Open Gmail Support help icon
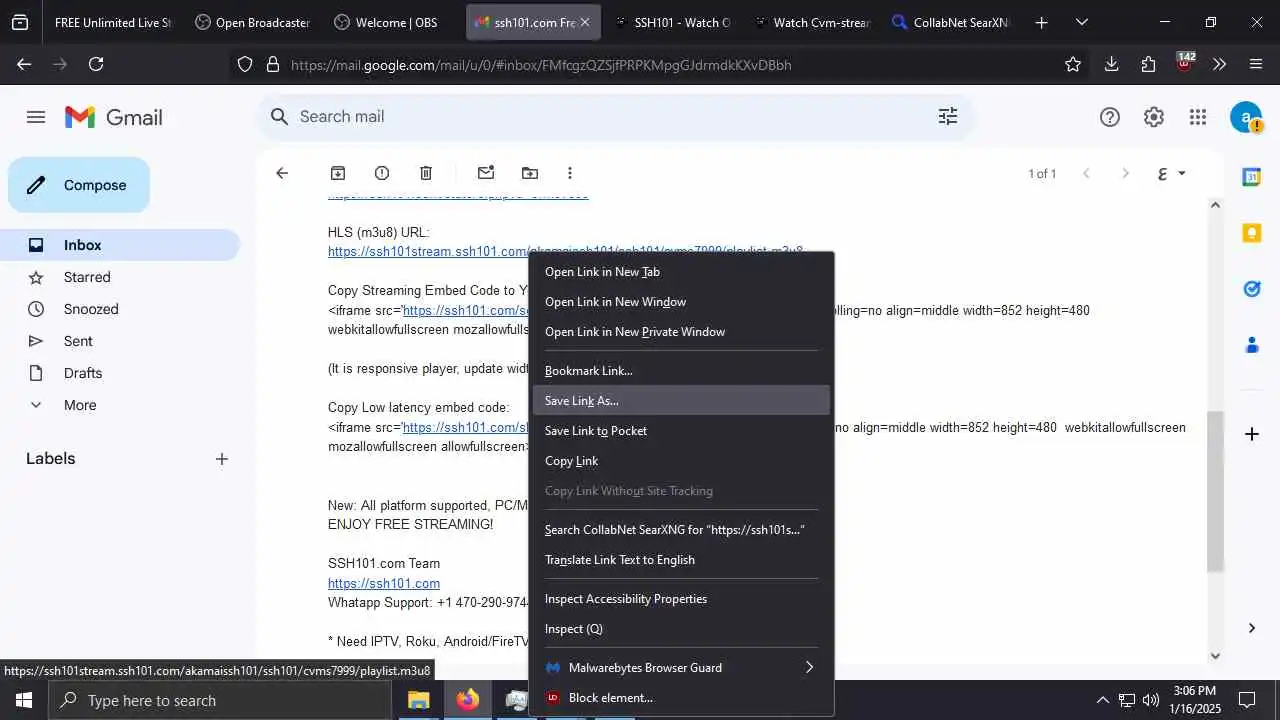1280x720 pixels. (1109, 117)
